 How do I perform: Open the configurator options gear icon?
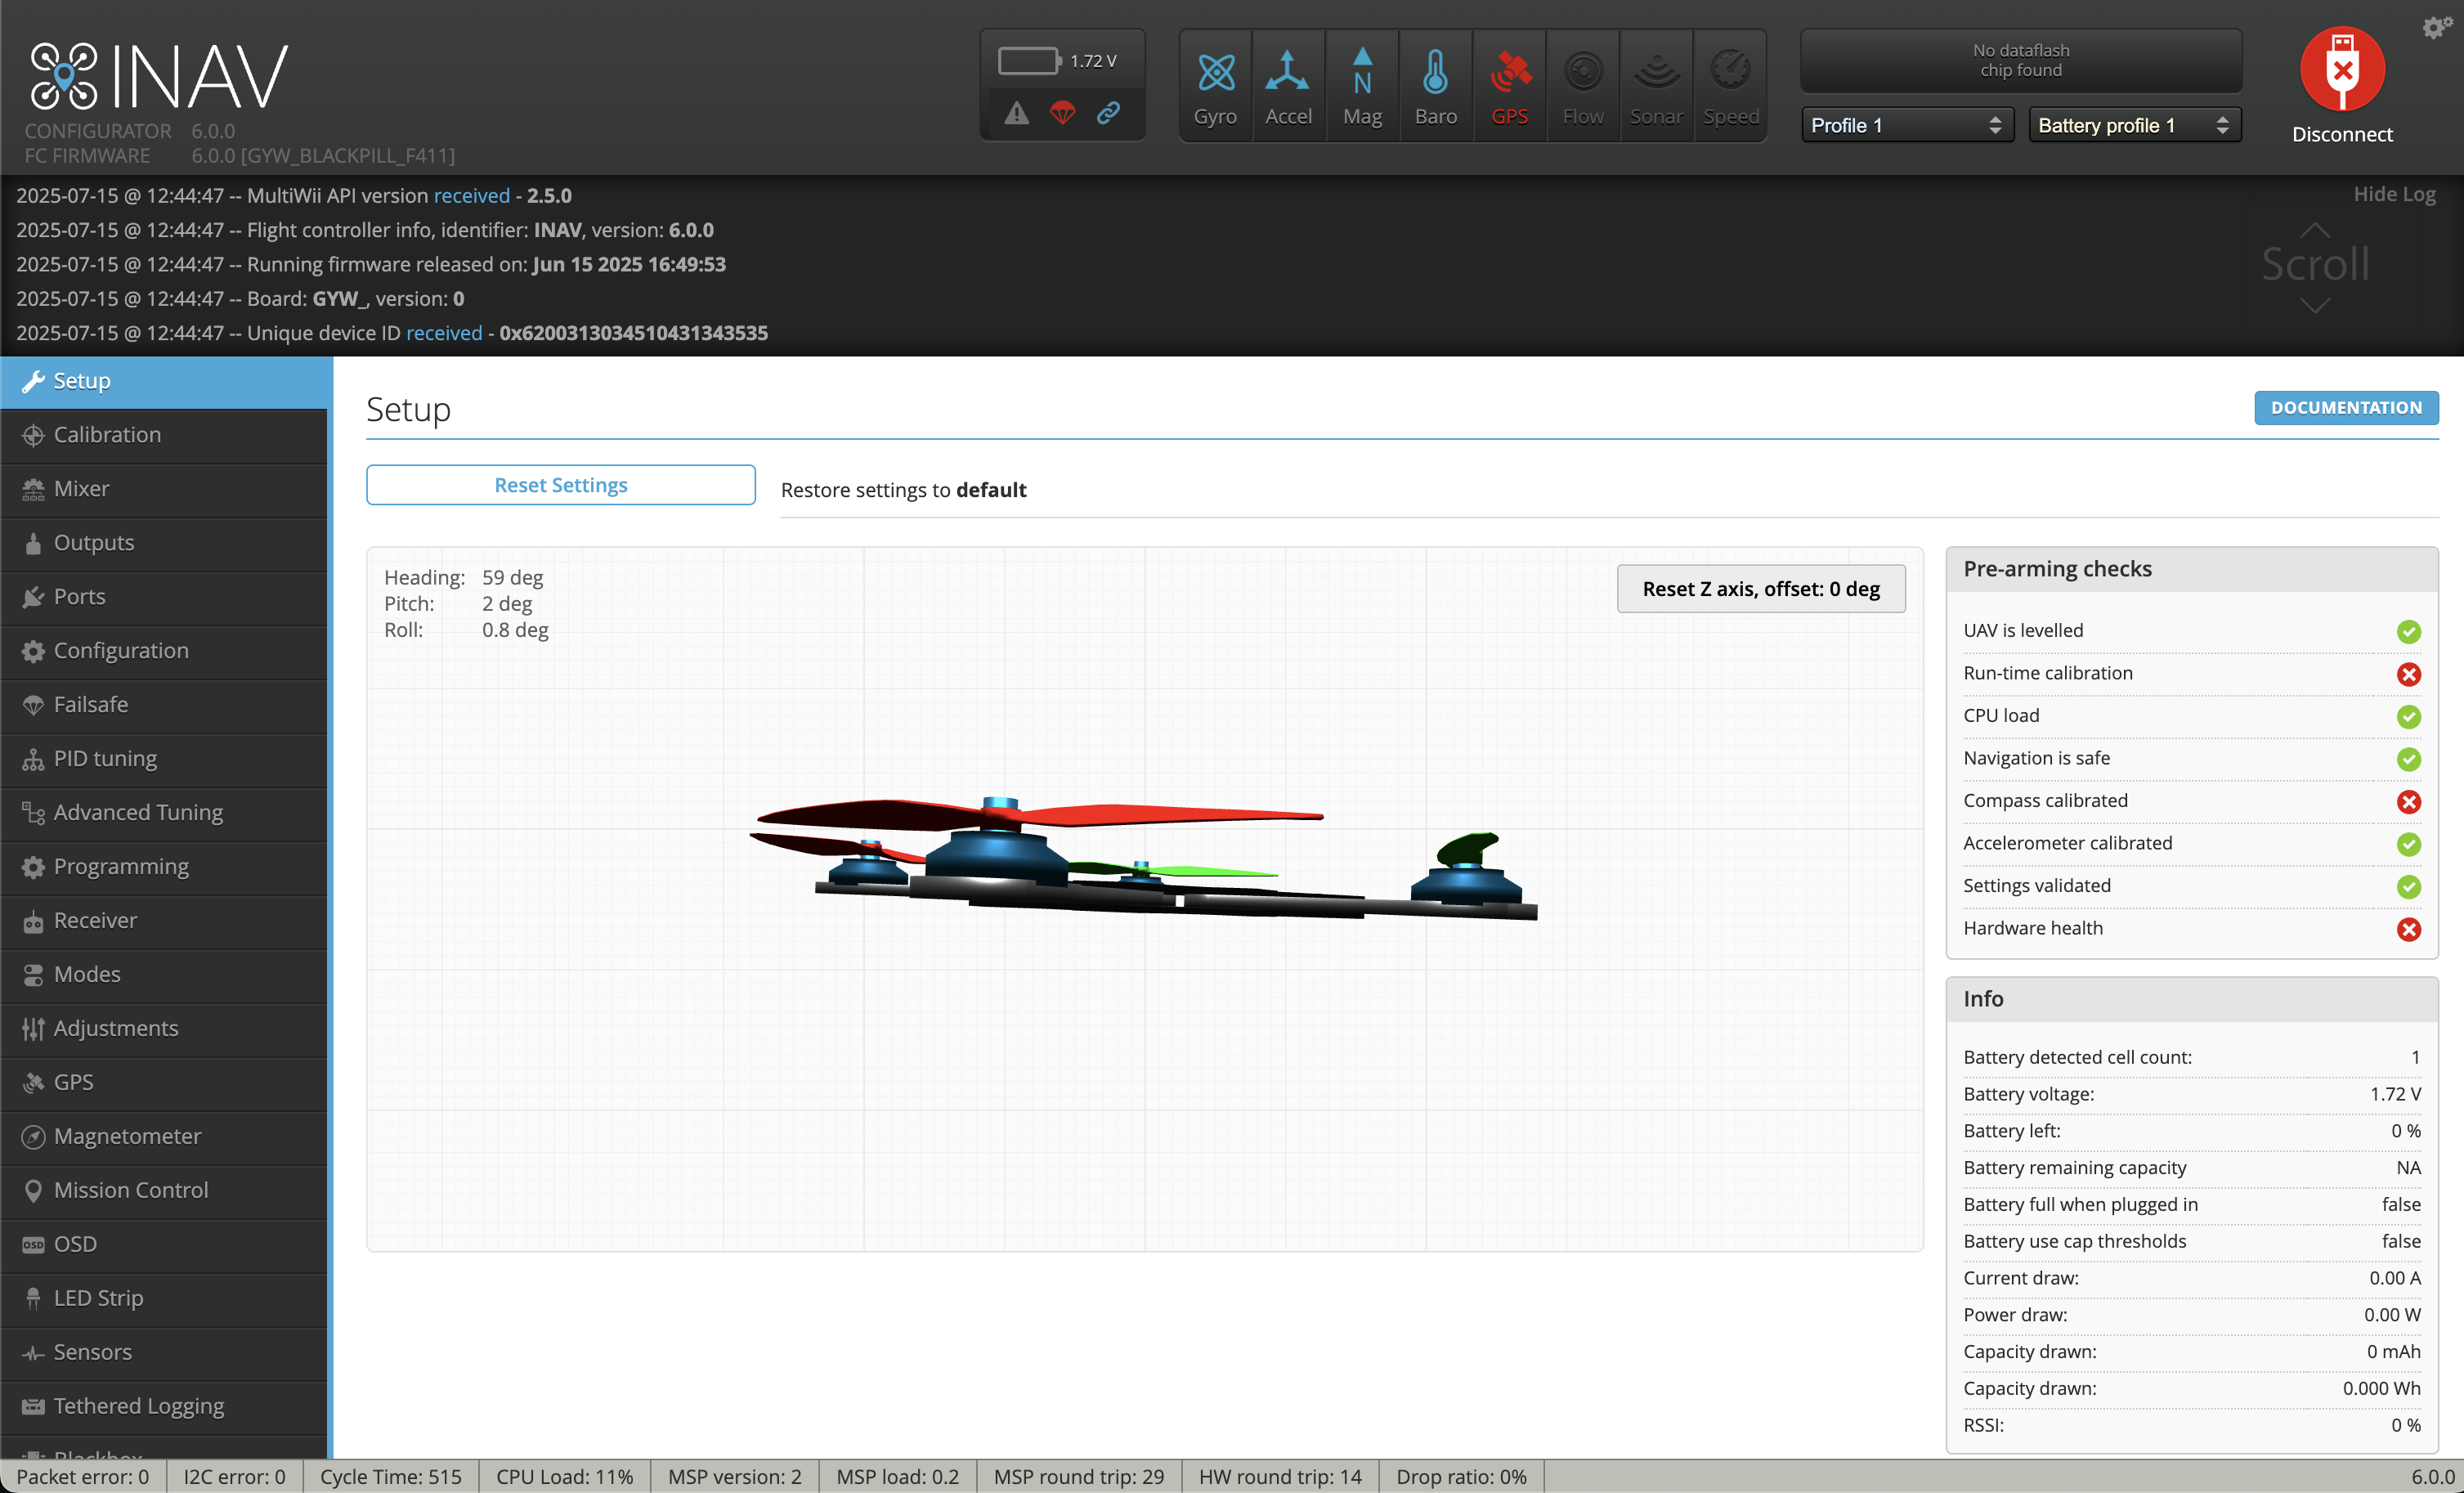(2436, 27)
